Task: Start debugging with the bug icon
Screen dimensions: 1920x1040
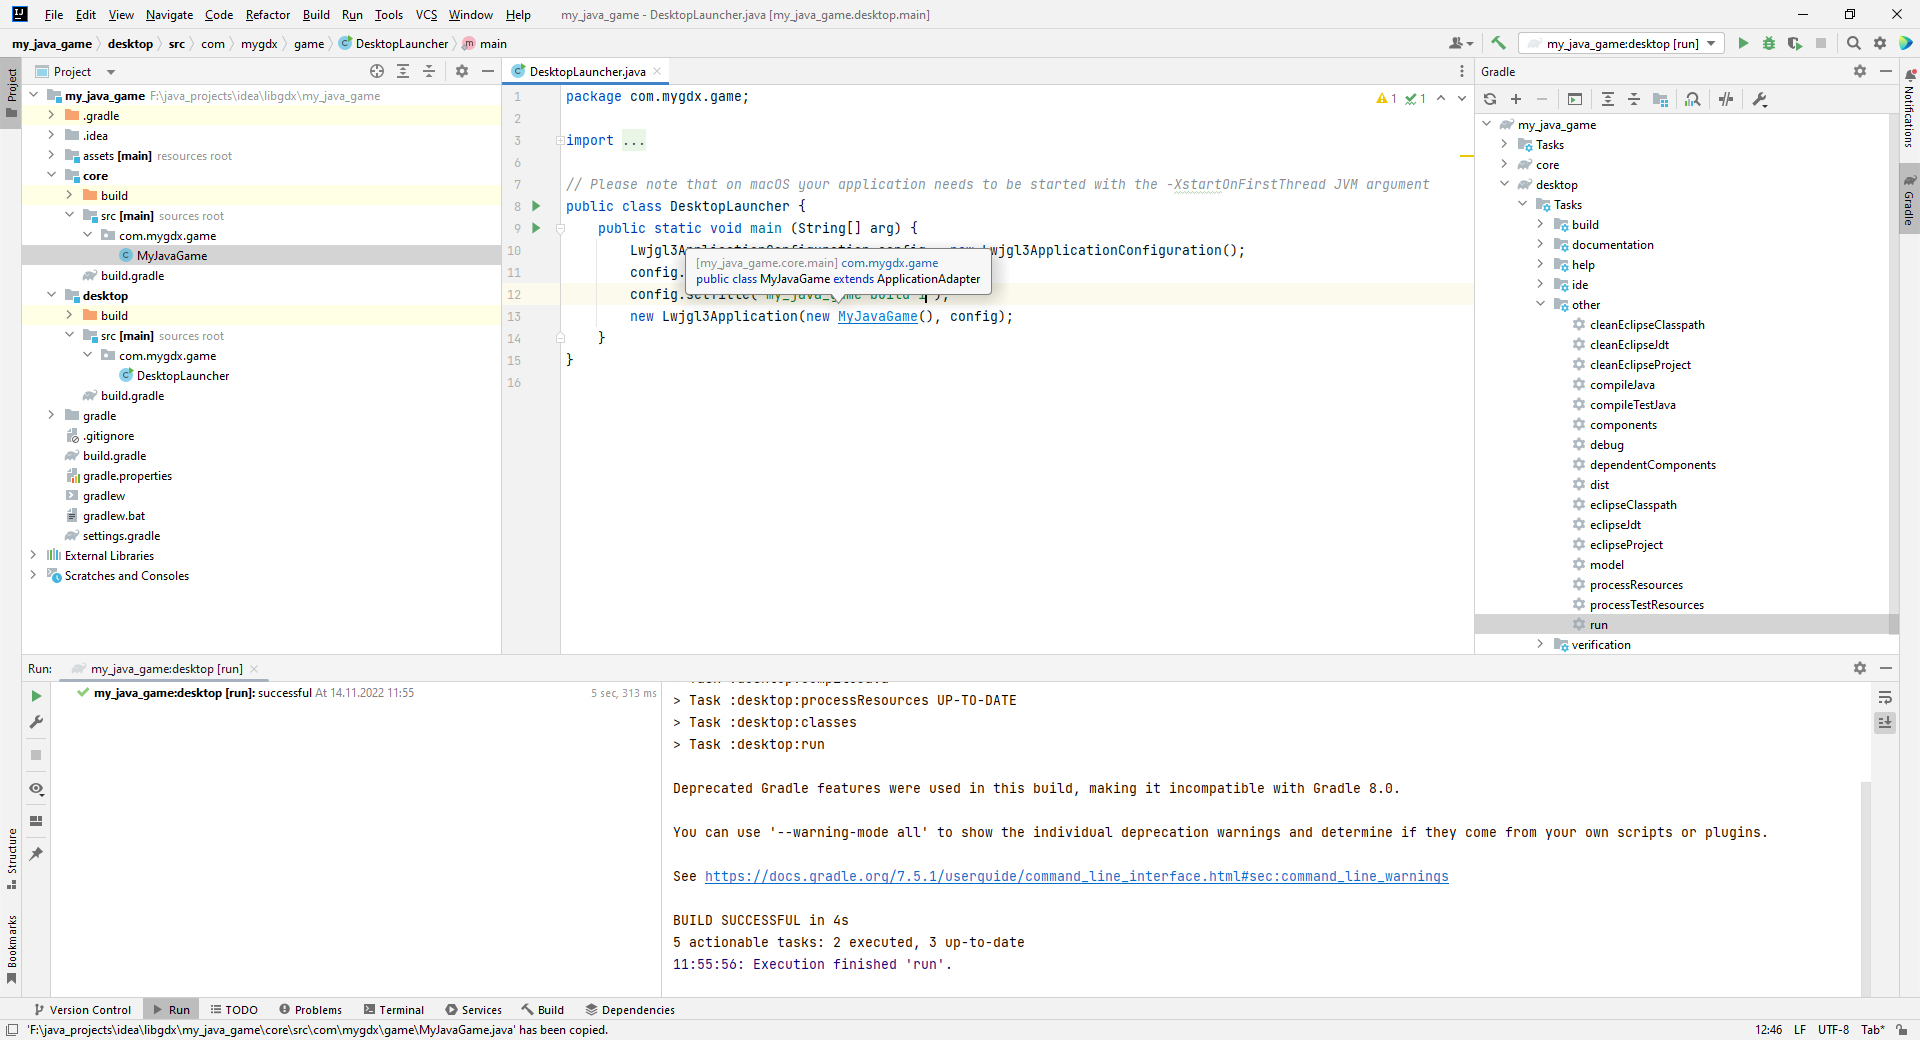Action: (1769, 43)
